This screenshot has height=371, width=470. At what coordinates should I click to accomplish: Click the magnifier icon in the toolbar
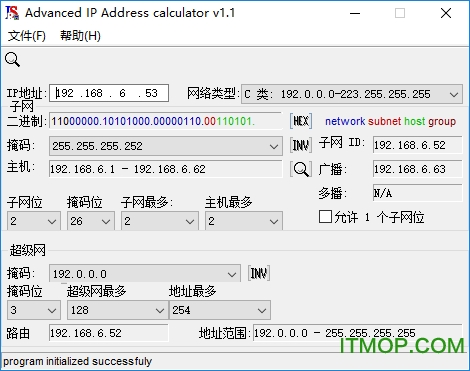pyautogui.click(x=12, y=60)
